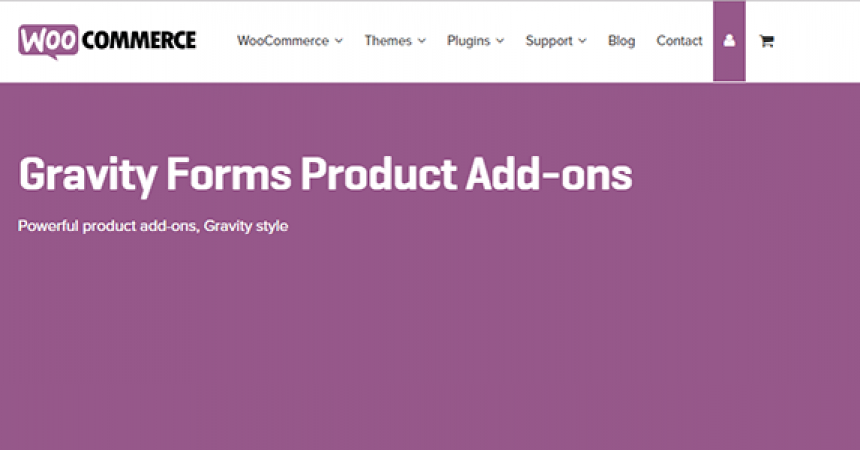Expand the chevron next to Support
Screen dimensions: 860x450
click(x=582, y=41)
